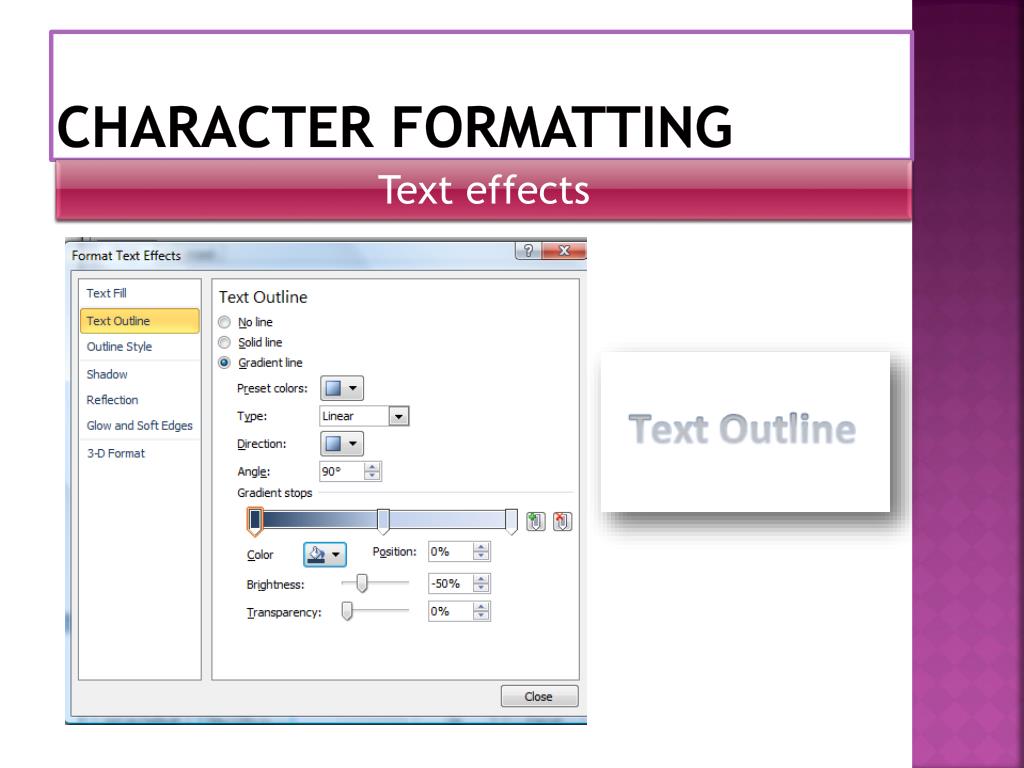Click the Transparency spinner arrows
The width and height of the screenshot is (1024, 768).
[x=481, y=611]
